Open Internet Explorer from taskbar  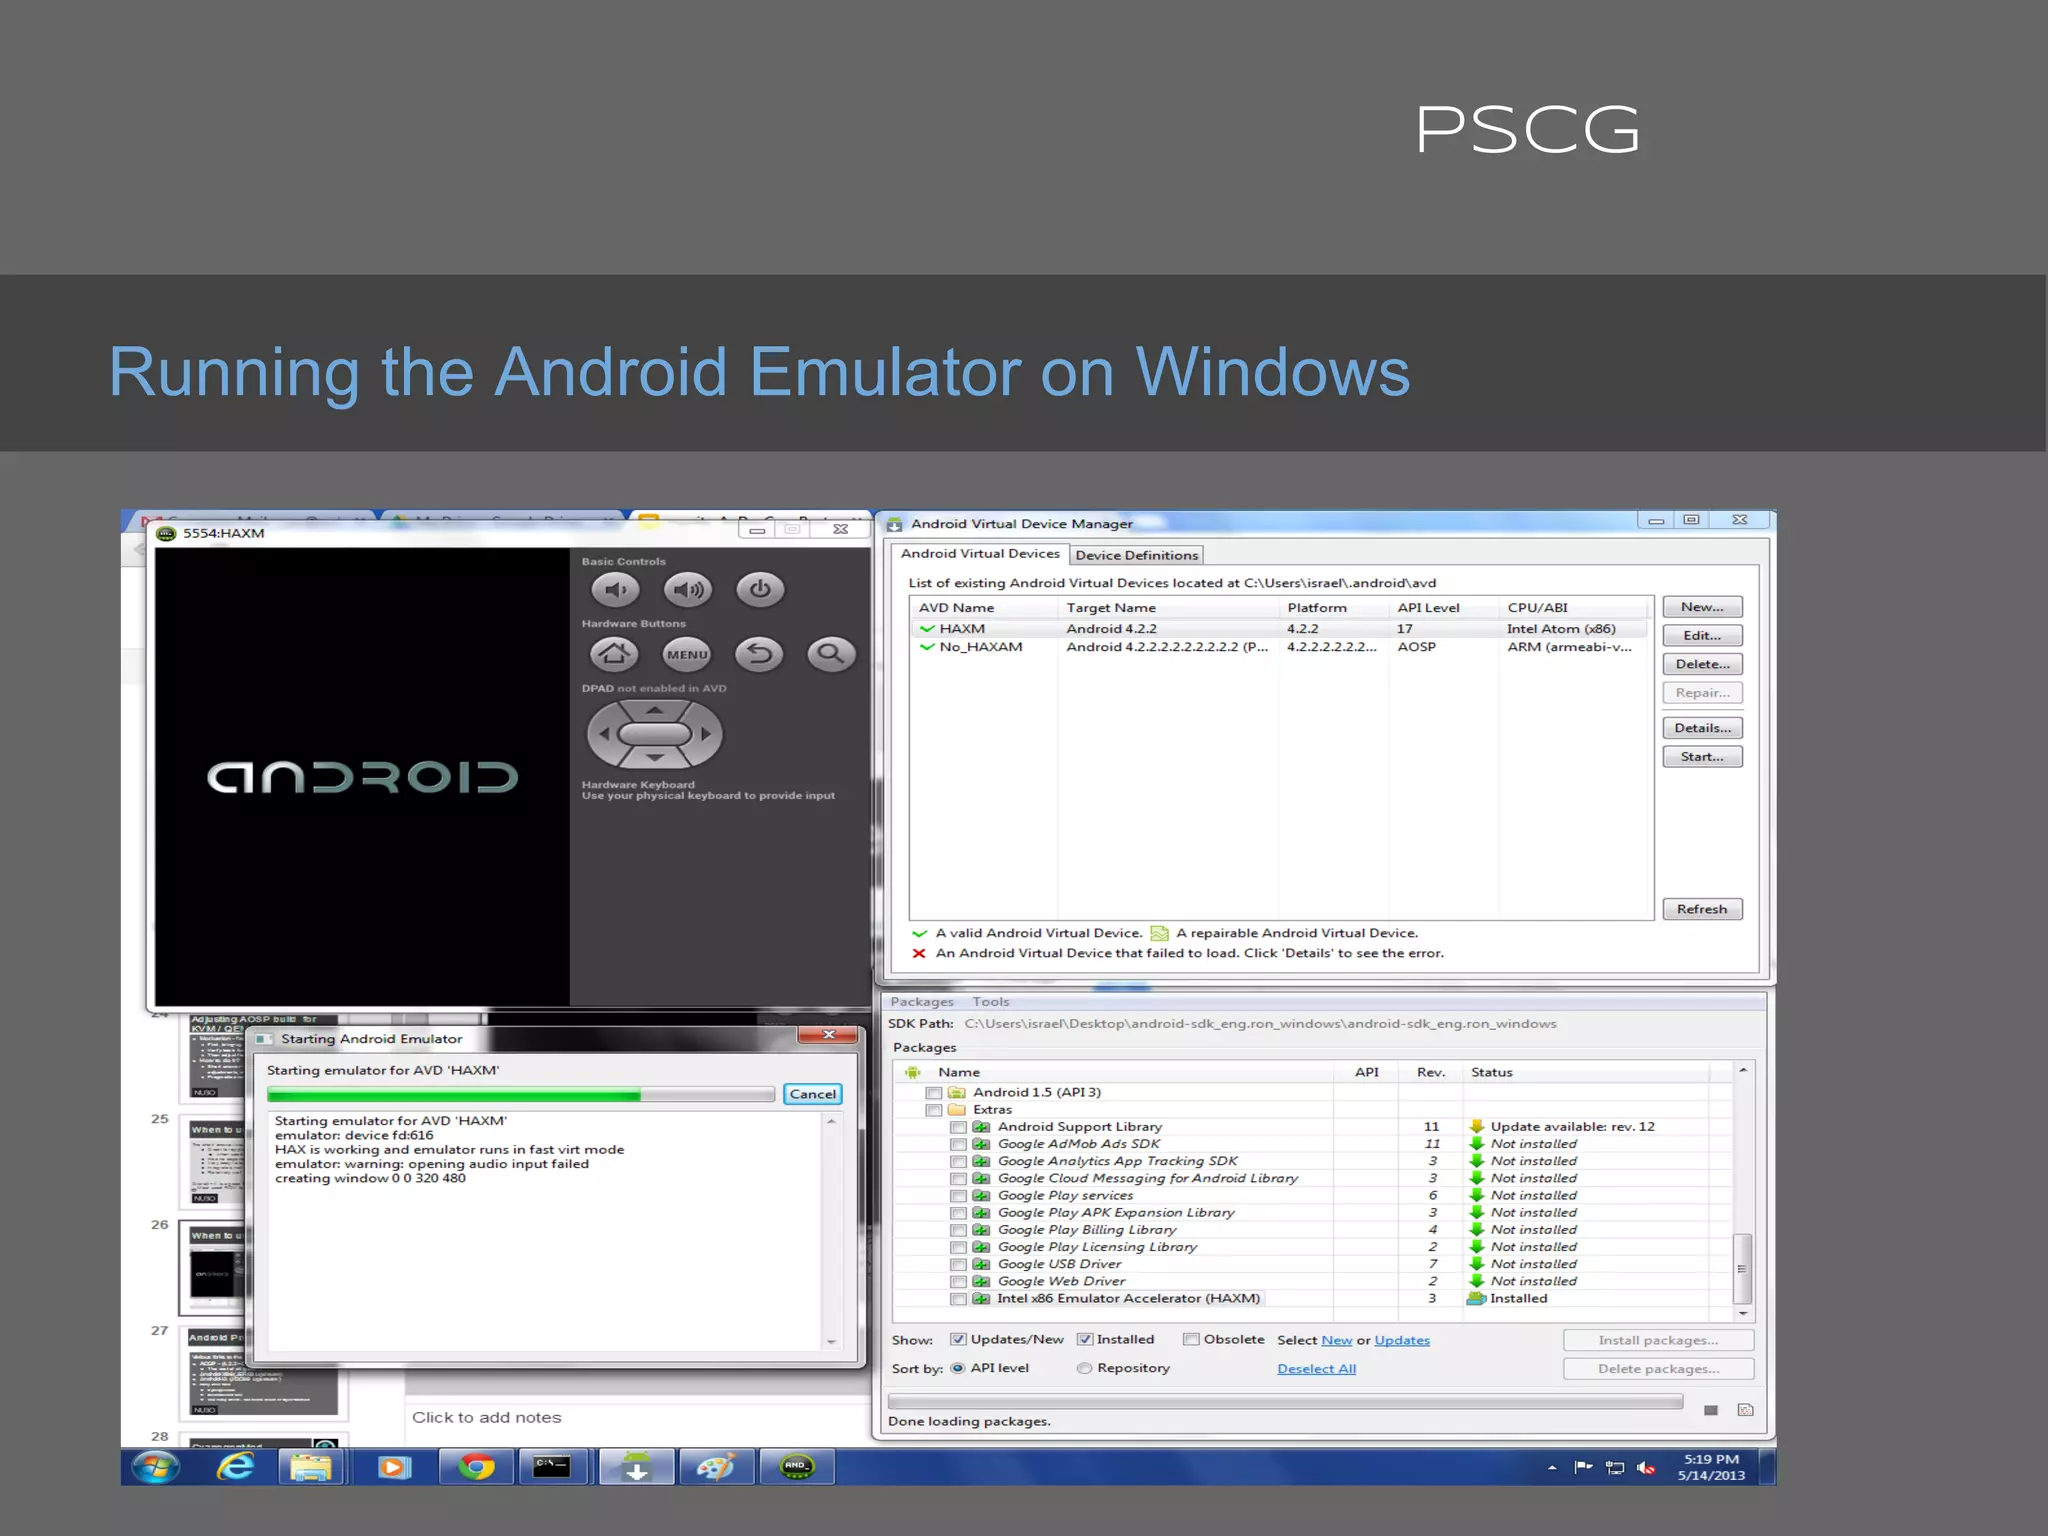(236, 1467)
